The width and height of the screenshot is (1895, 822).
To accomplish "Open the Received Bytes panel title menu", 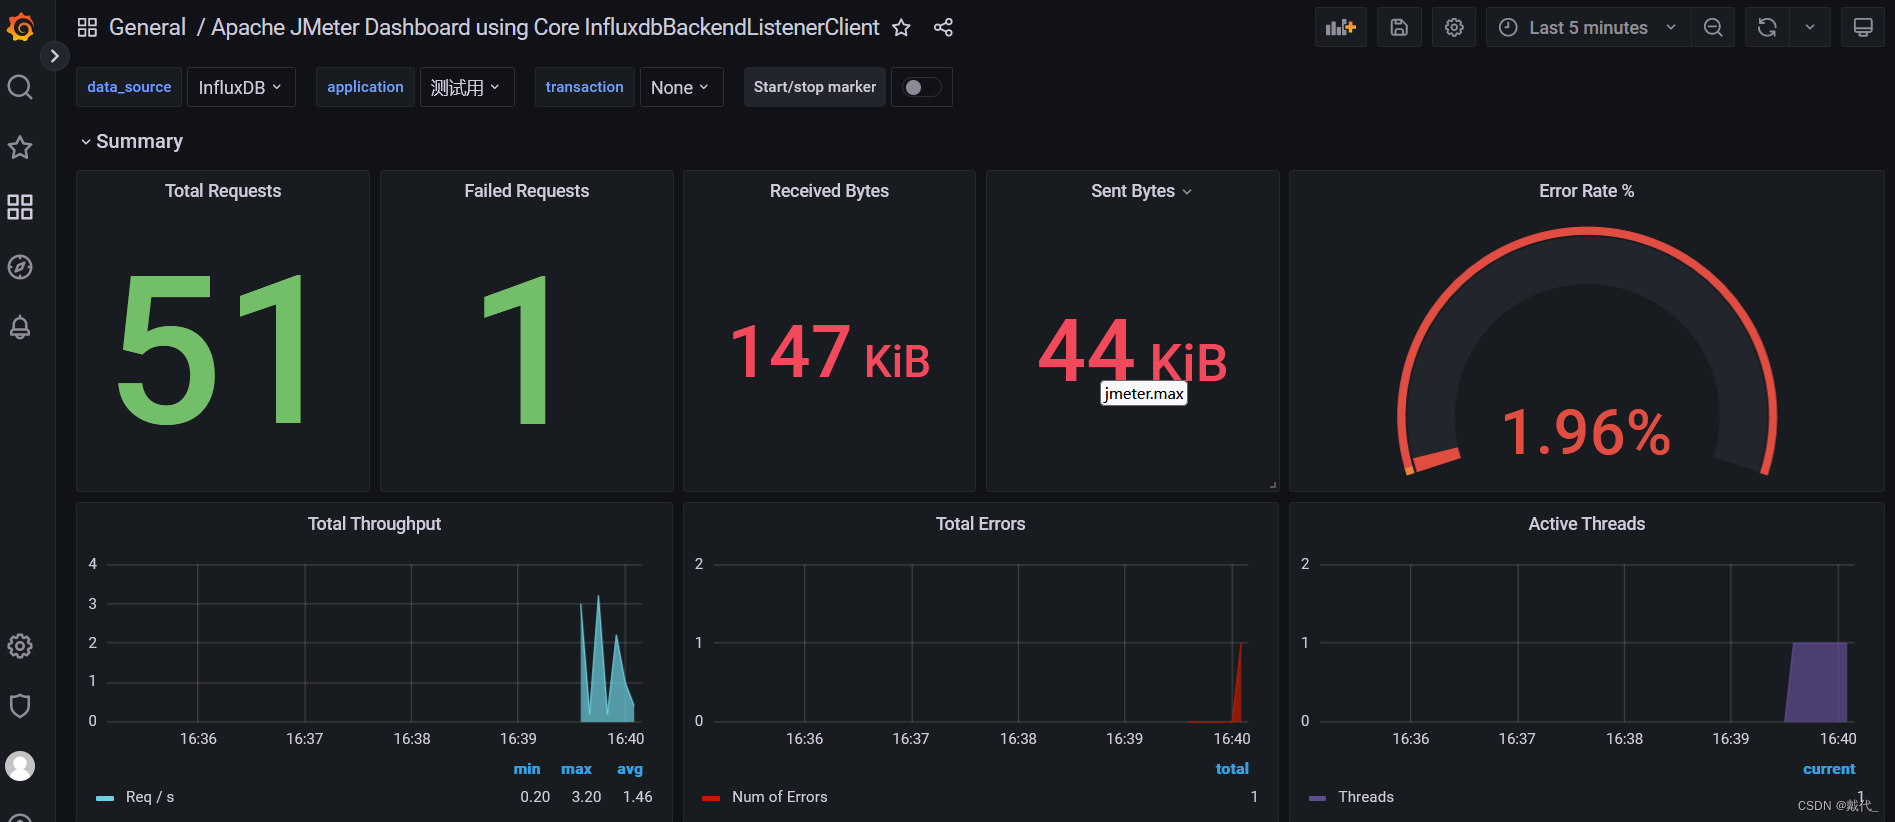I will [x=829, y=191].
